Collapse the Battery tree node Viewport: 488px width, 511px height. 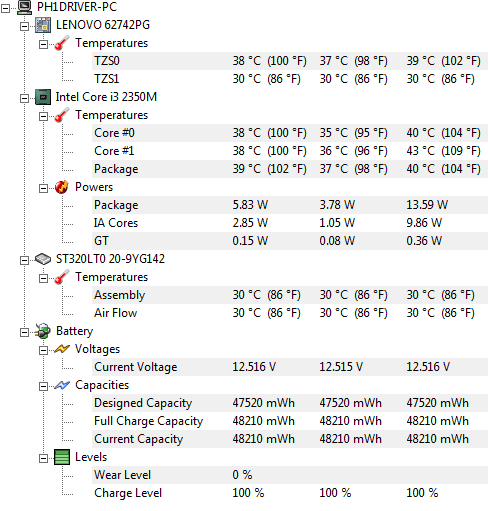(x=24, y=332)
